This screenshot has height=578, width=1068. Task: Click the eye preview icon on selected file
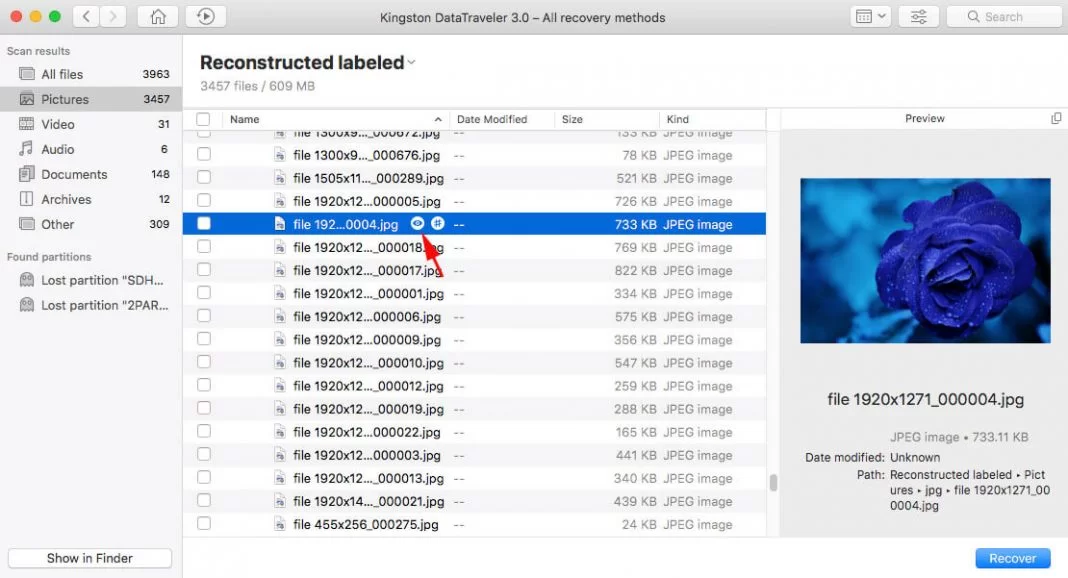(418, 224)
